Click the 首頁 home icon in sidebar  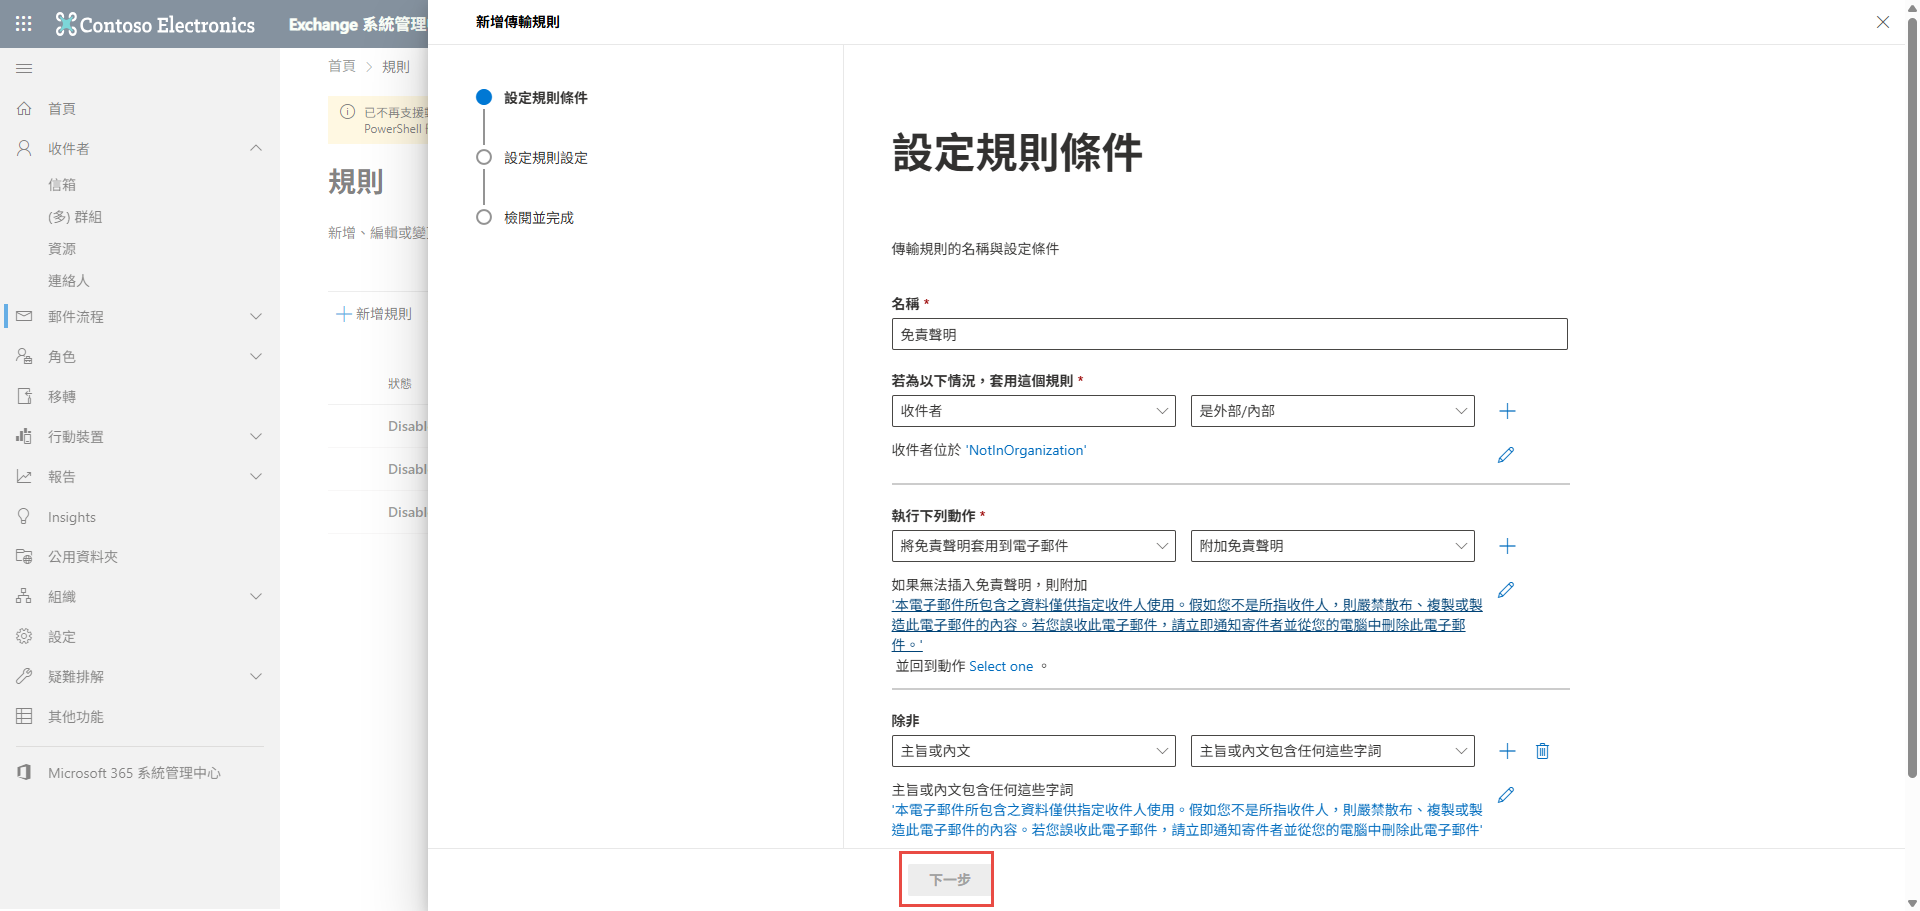point(24,108)
